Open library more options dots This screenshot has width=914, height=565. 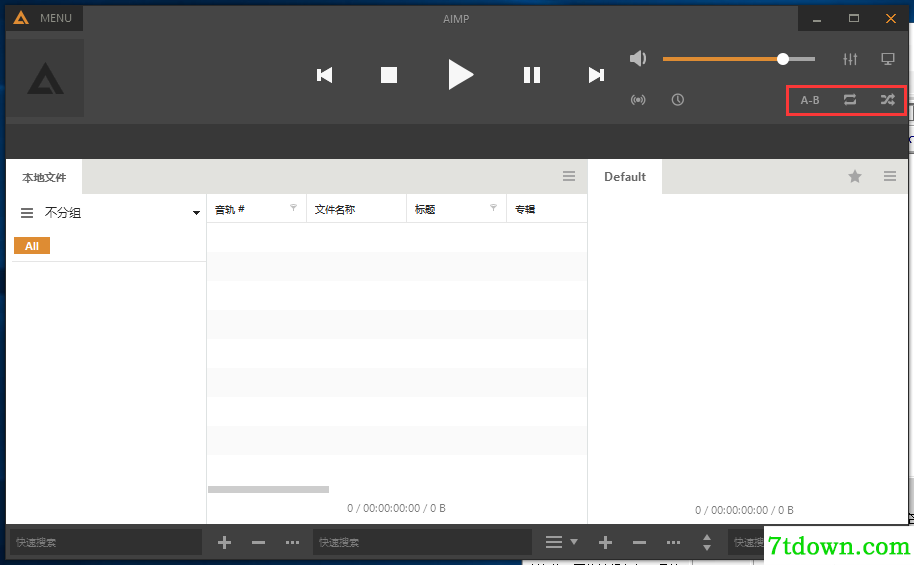[x=293, y=543]
